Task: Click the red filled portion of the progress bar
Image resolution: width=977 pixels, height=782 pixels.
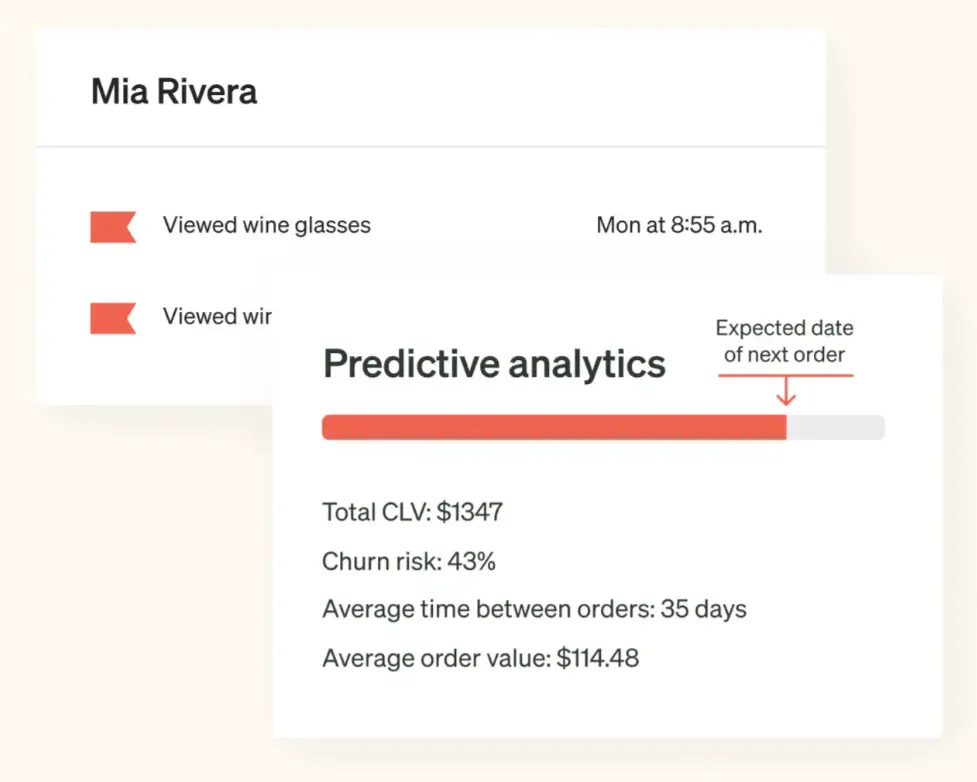Action: [554, 428]
